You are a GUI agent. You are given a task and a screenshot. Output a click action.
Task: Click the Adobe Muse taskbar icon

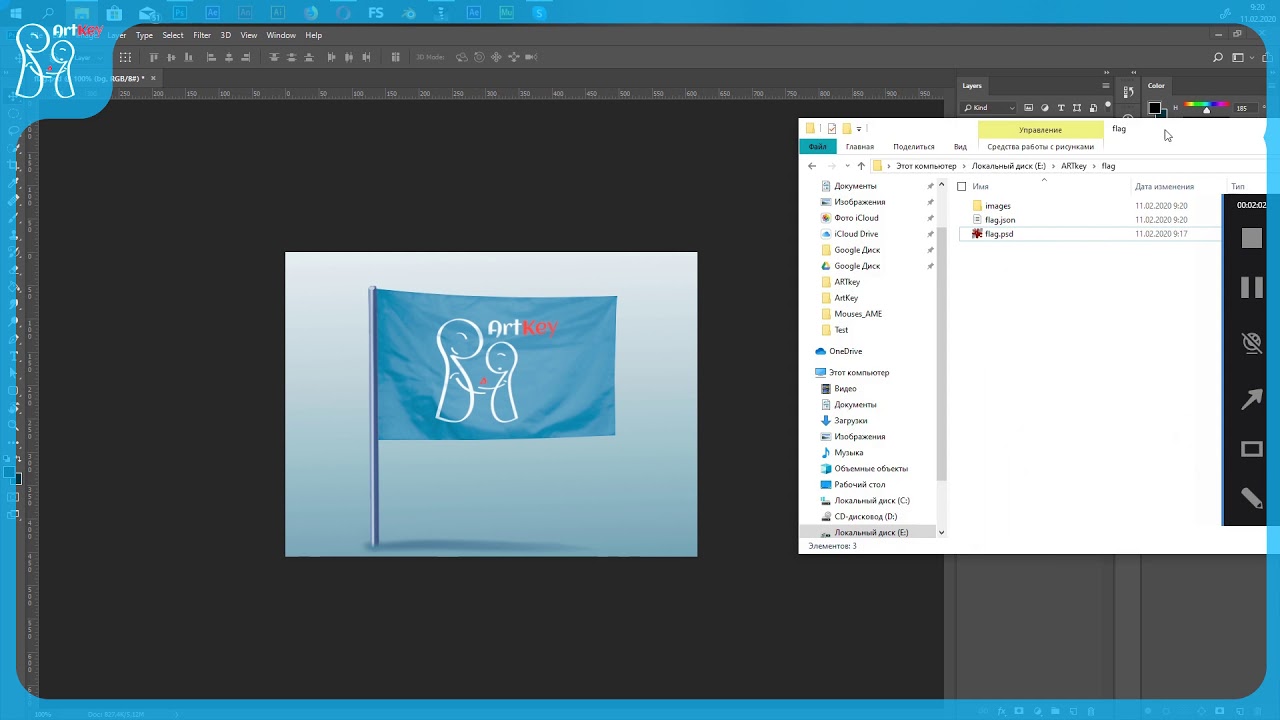(506, 13)
